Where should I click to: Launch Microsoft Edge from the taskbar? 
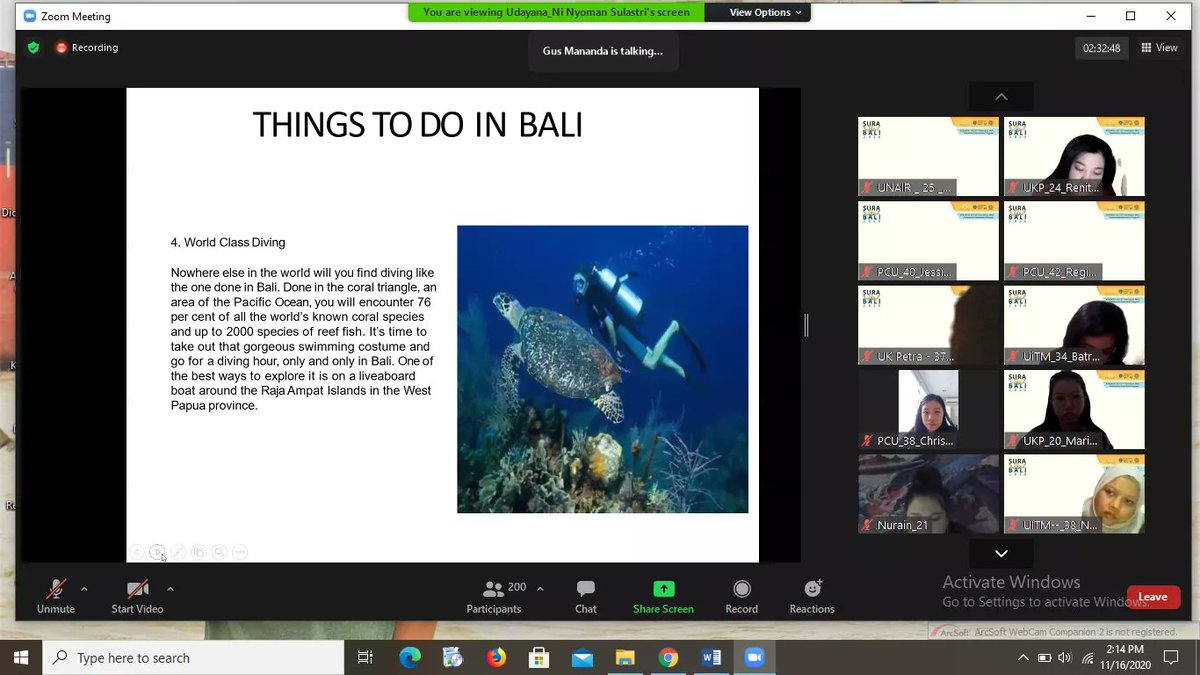point(410,657)
